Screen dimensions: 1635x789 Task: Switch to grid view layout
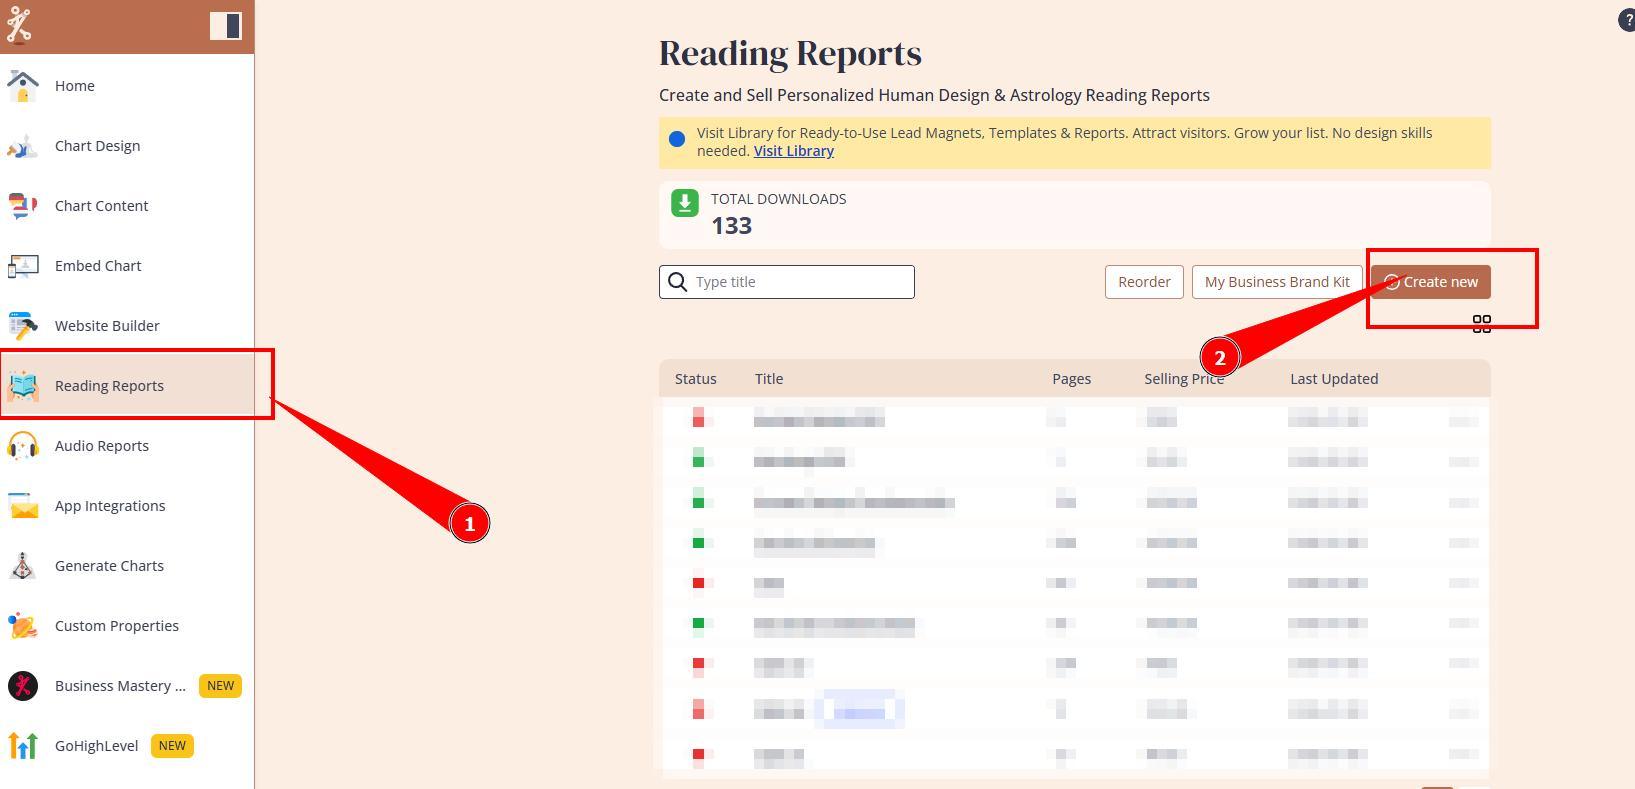(1481, 324)
